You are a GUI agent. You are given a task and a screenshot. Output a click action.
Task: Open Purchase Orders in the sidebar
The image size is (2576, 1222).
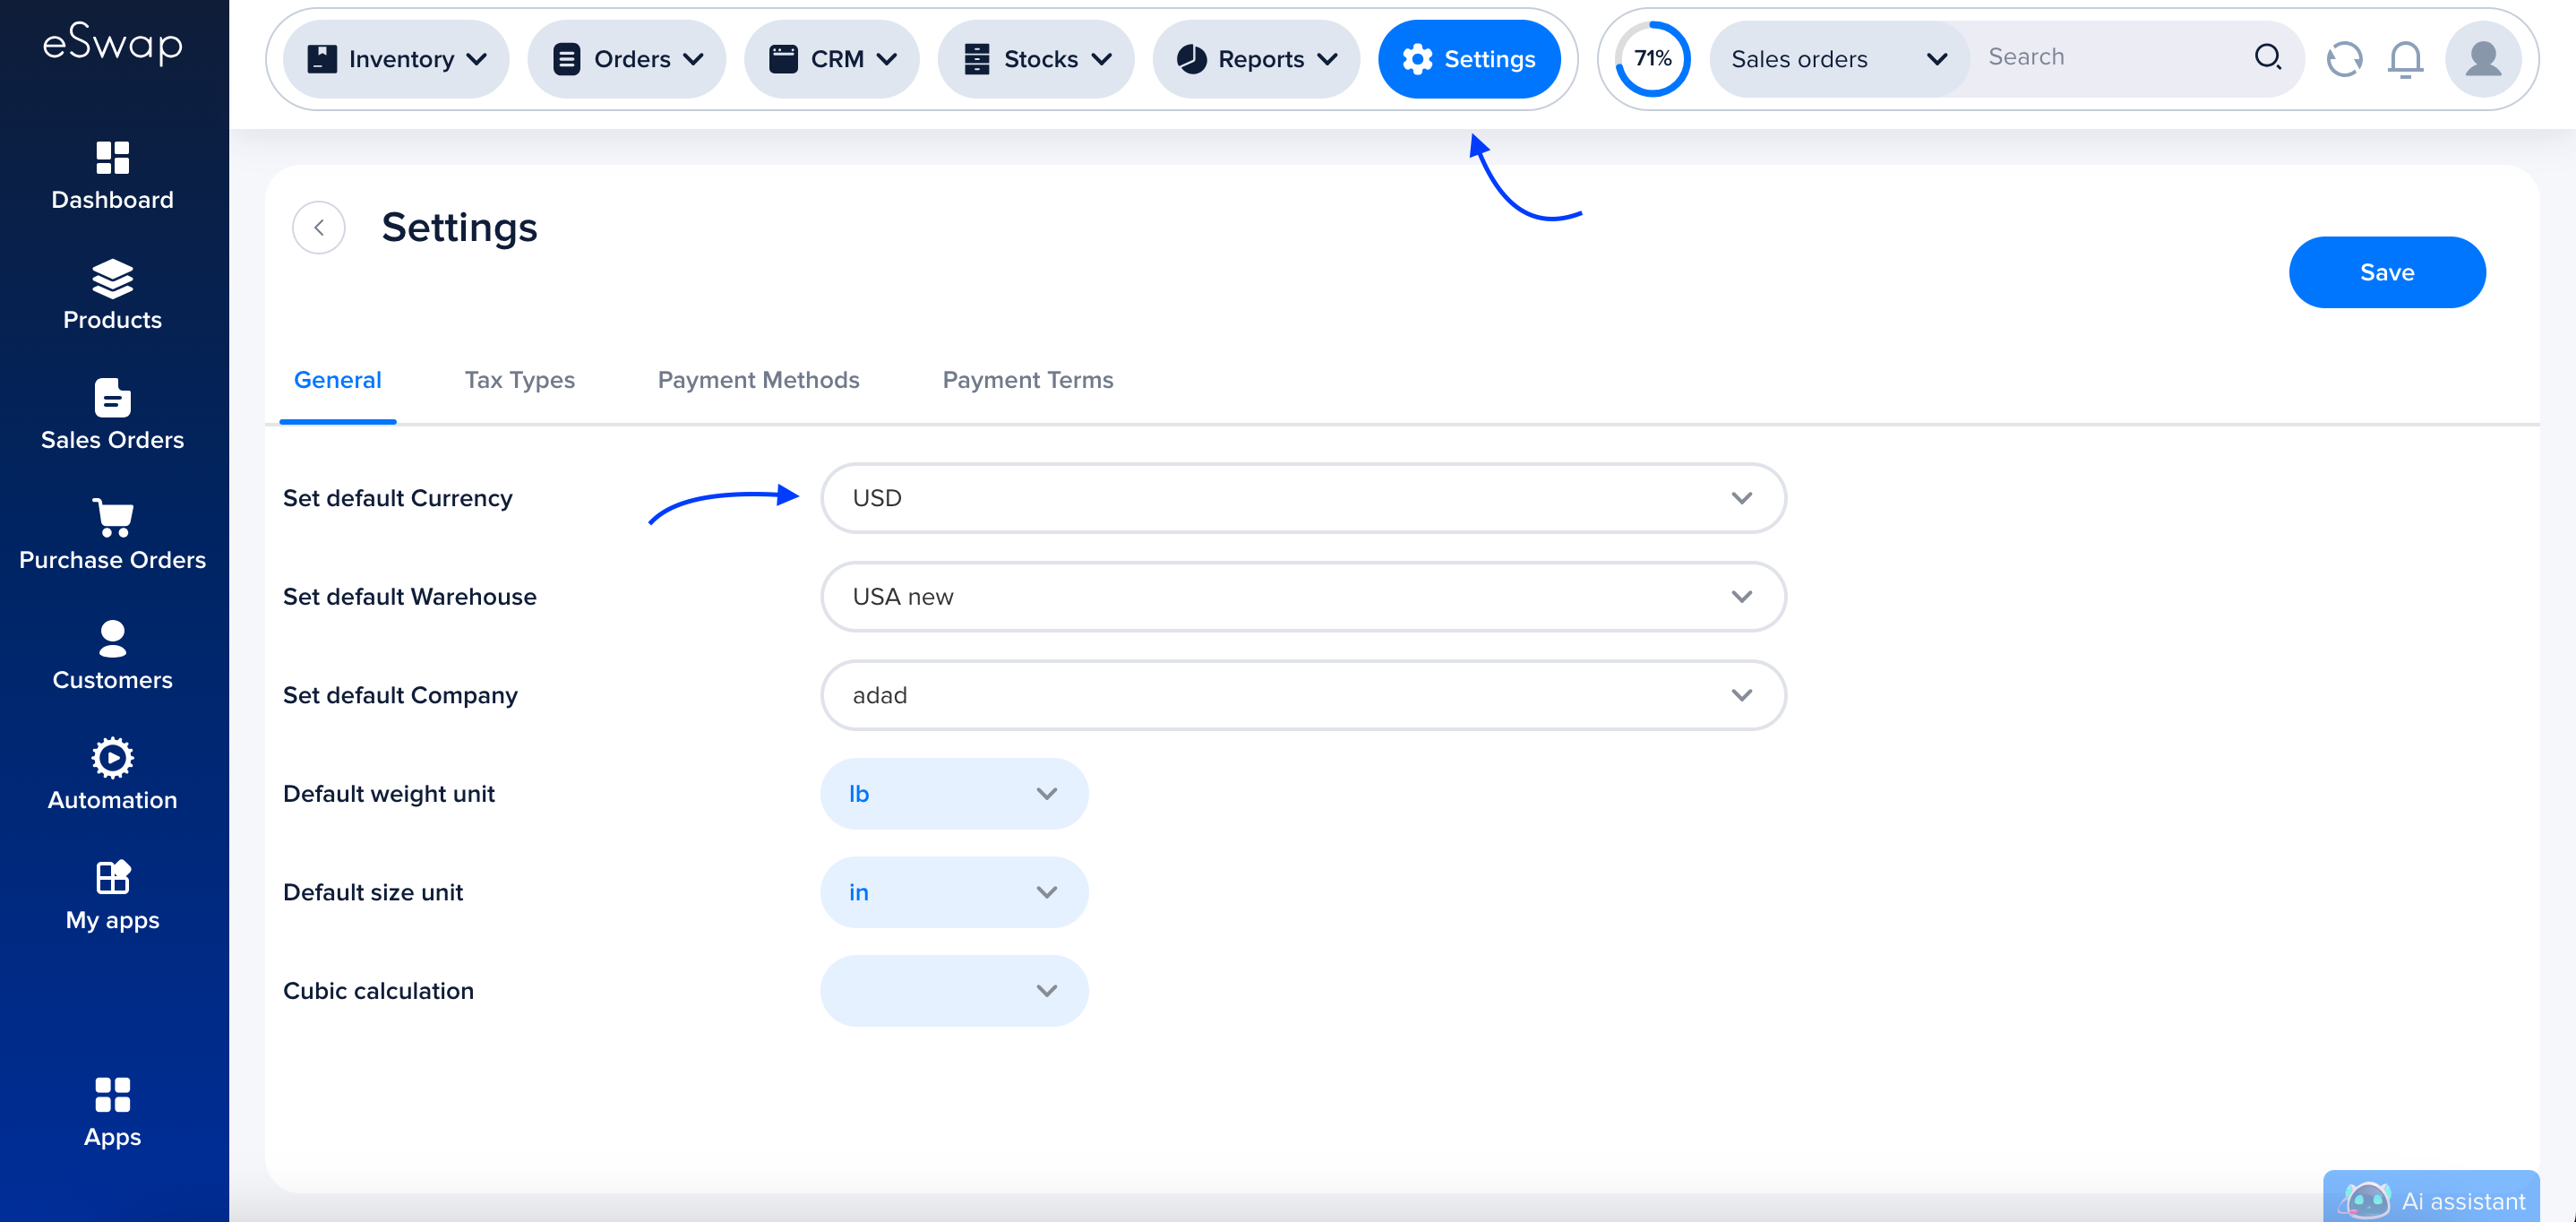pyautogui.click(x=112, y=536)
